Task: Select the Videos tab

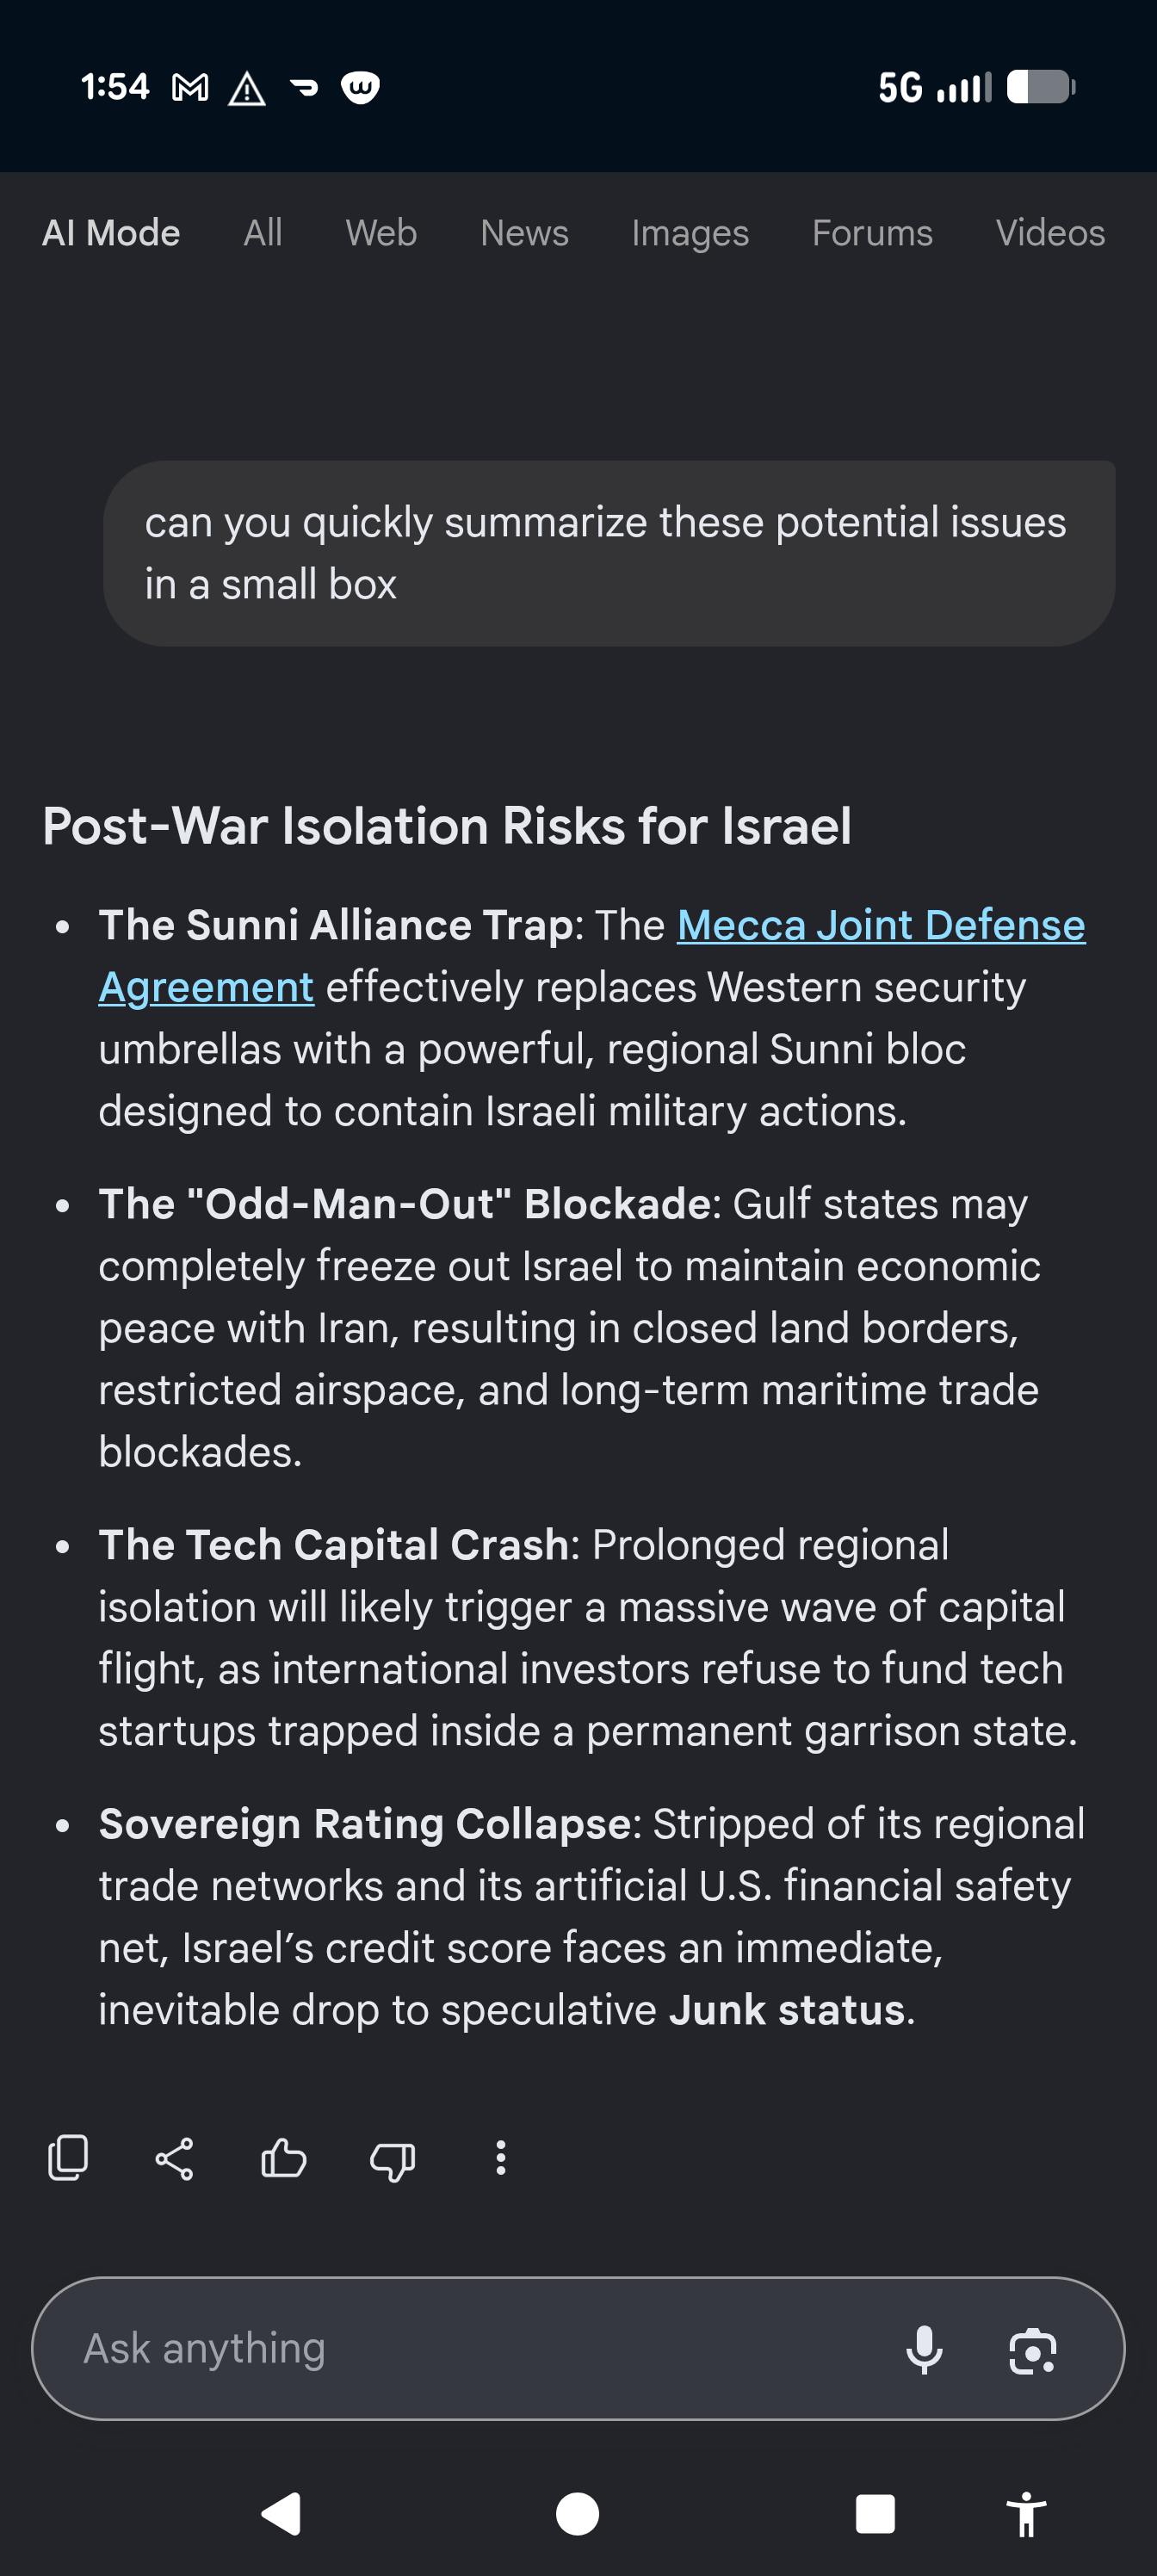Action: pos(1050,233)
